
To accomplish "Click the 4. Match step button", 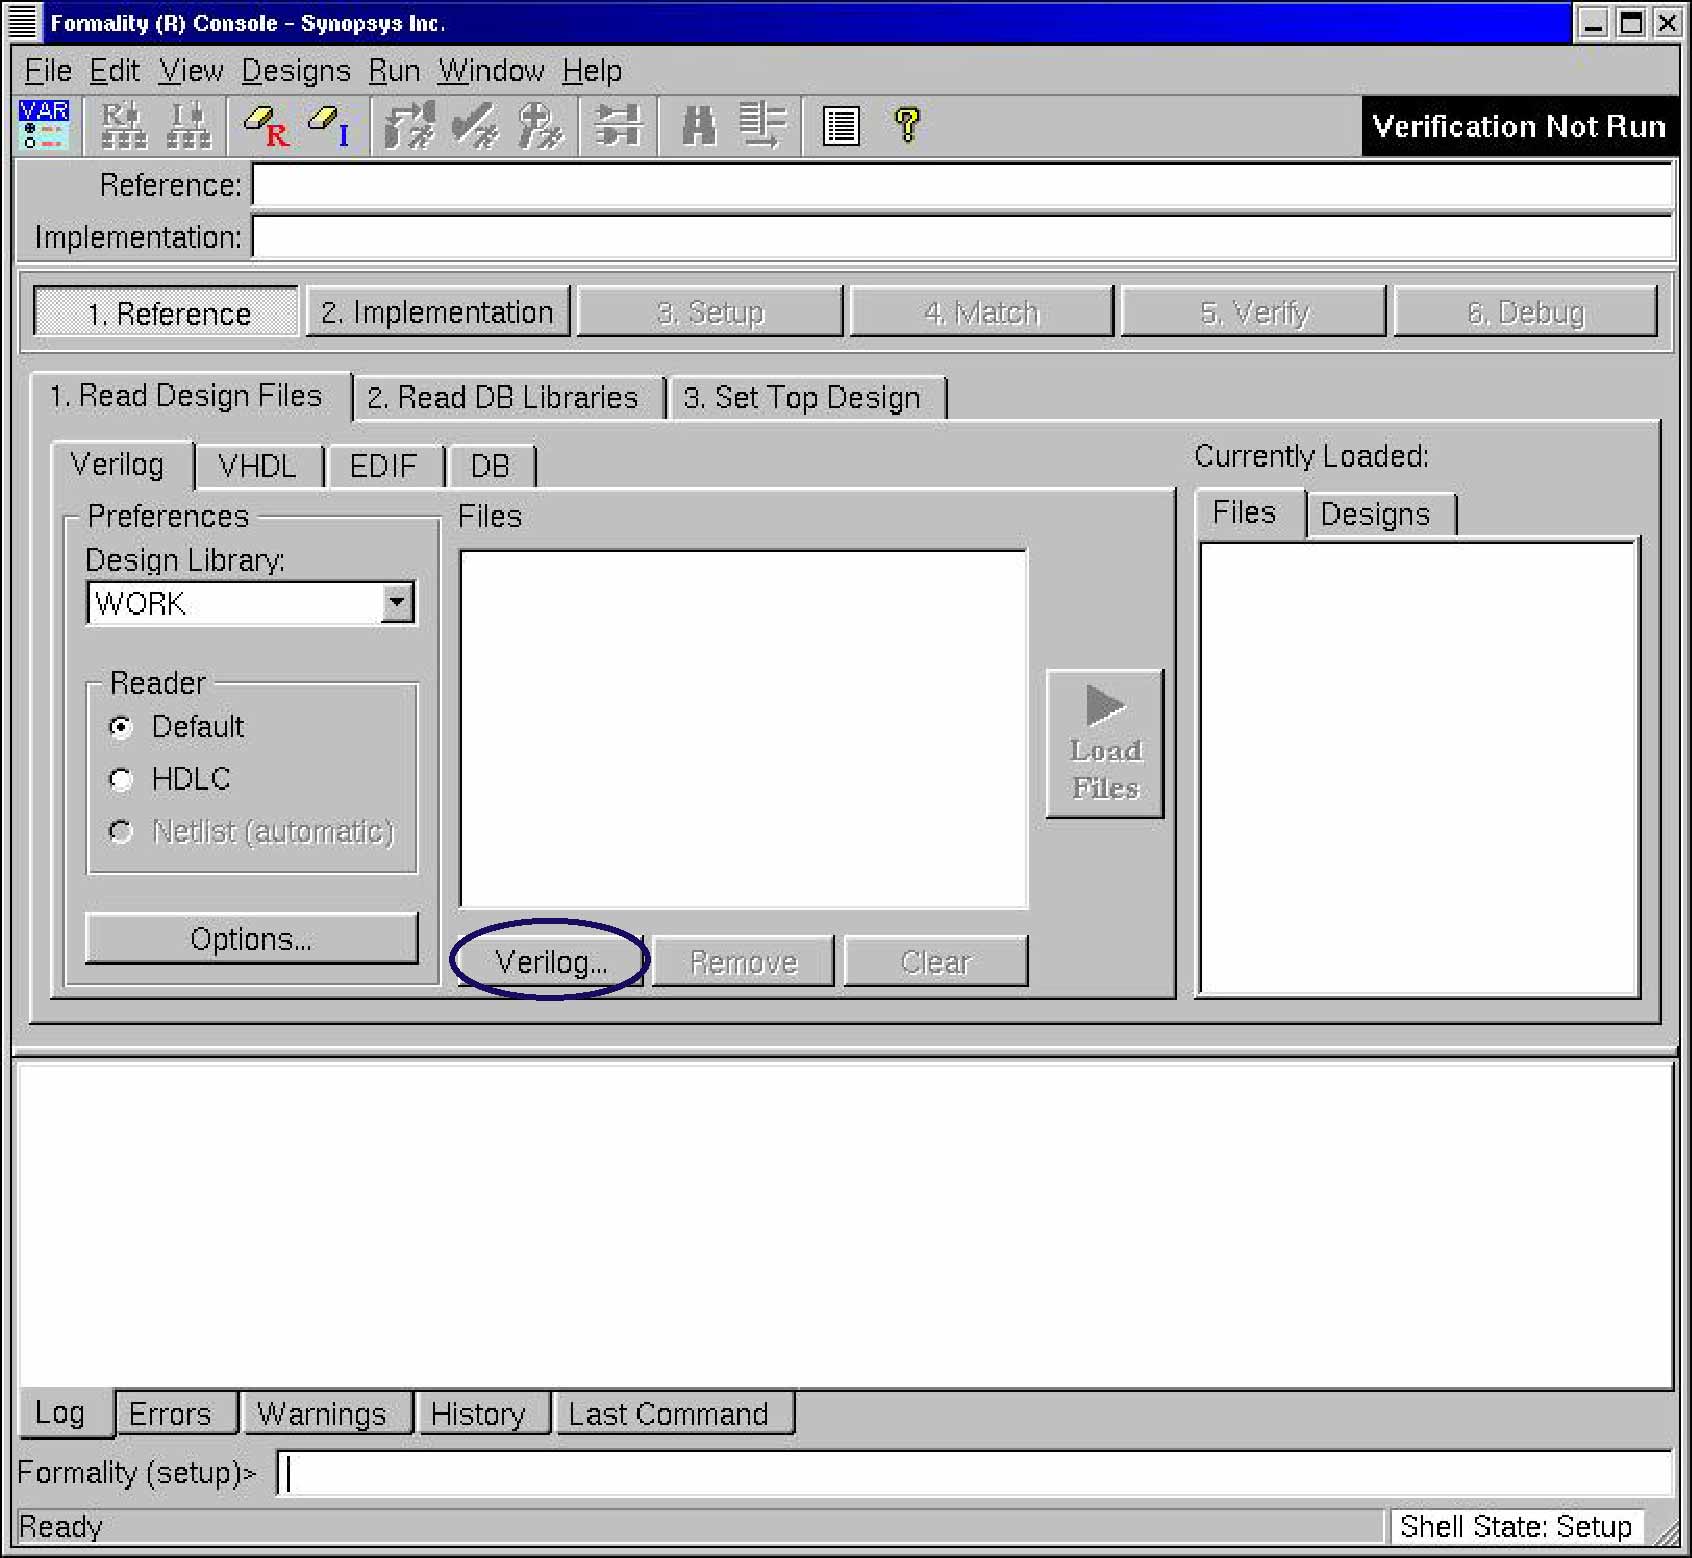I will [982, 312].
